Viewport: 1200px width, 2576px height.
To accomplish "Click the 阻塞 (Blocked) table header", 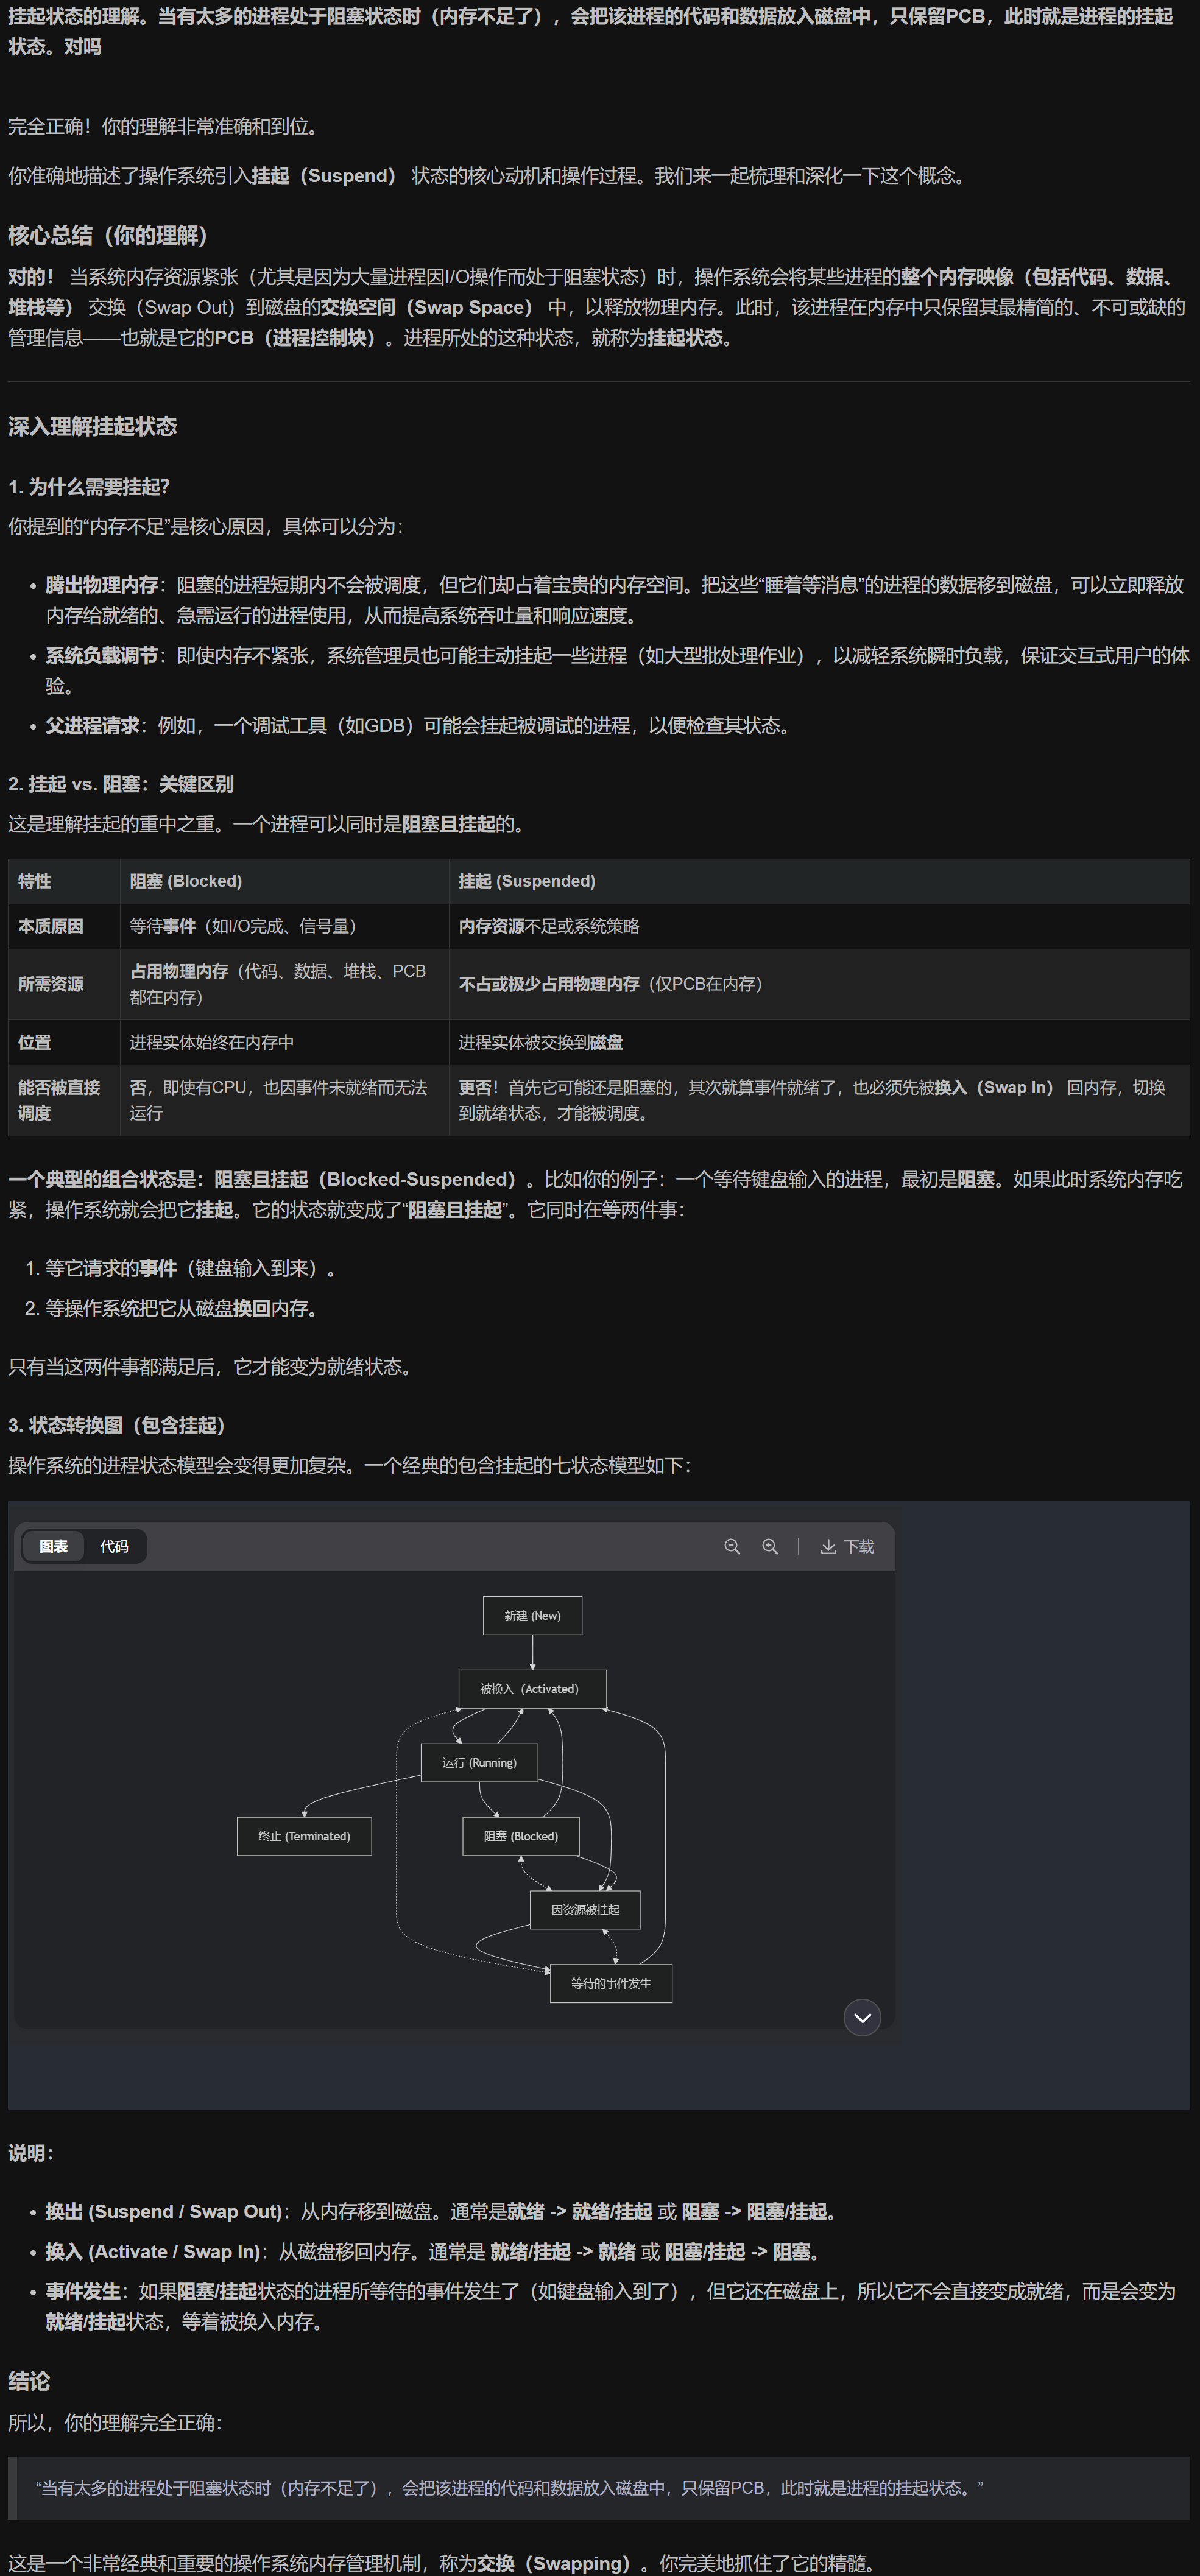I will [x=186, y=881].
